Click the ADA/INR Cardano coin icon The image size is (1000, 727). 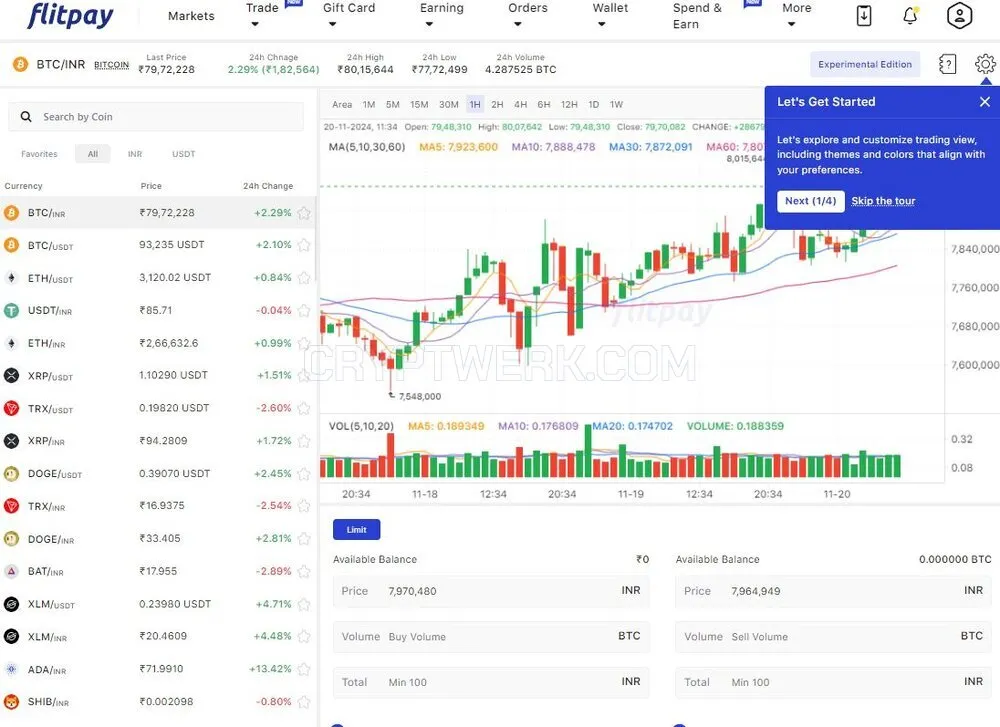point(11,669)
